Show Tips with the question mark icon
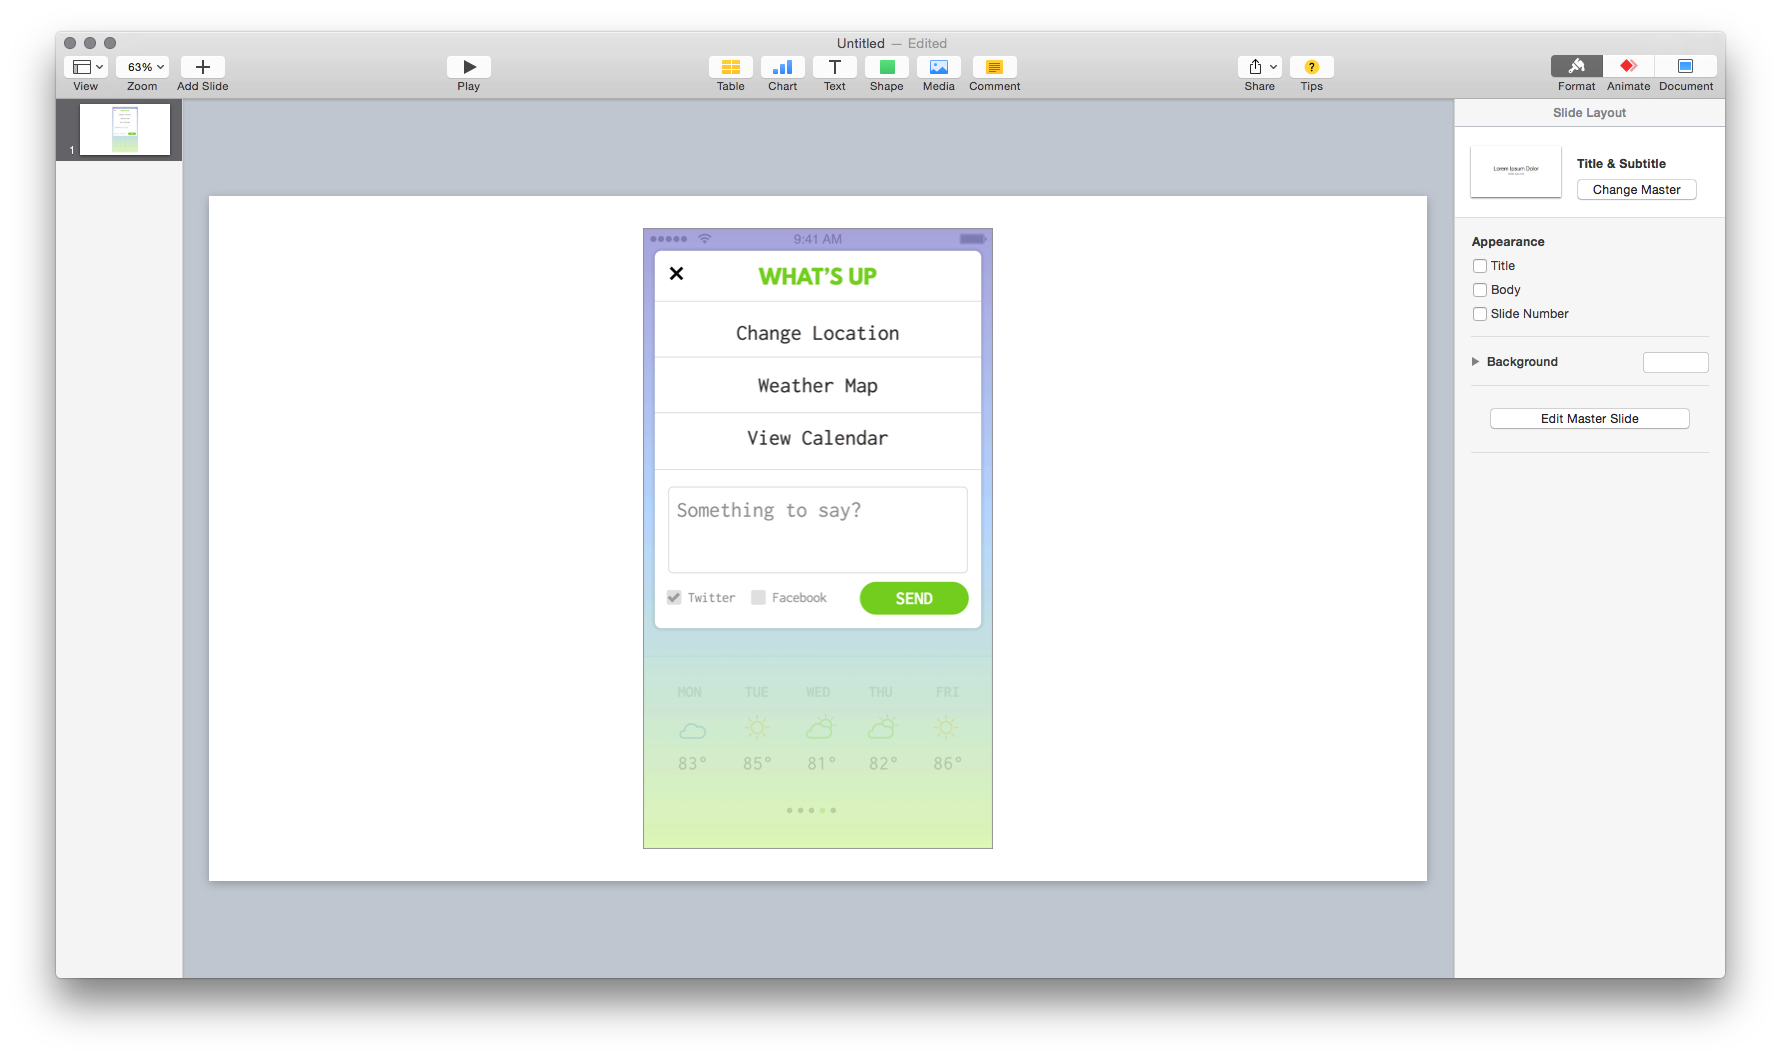 [x=1311, y=67]
